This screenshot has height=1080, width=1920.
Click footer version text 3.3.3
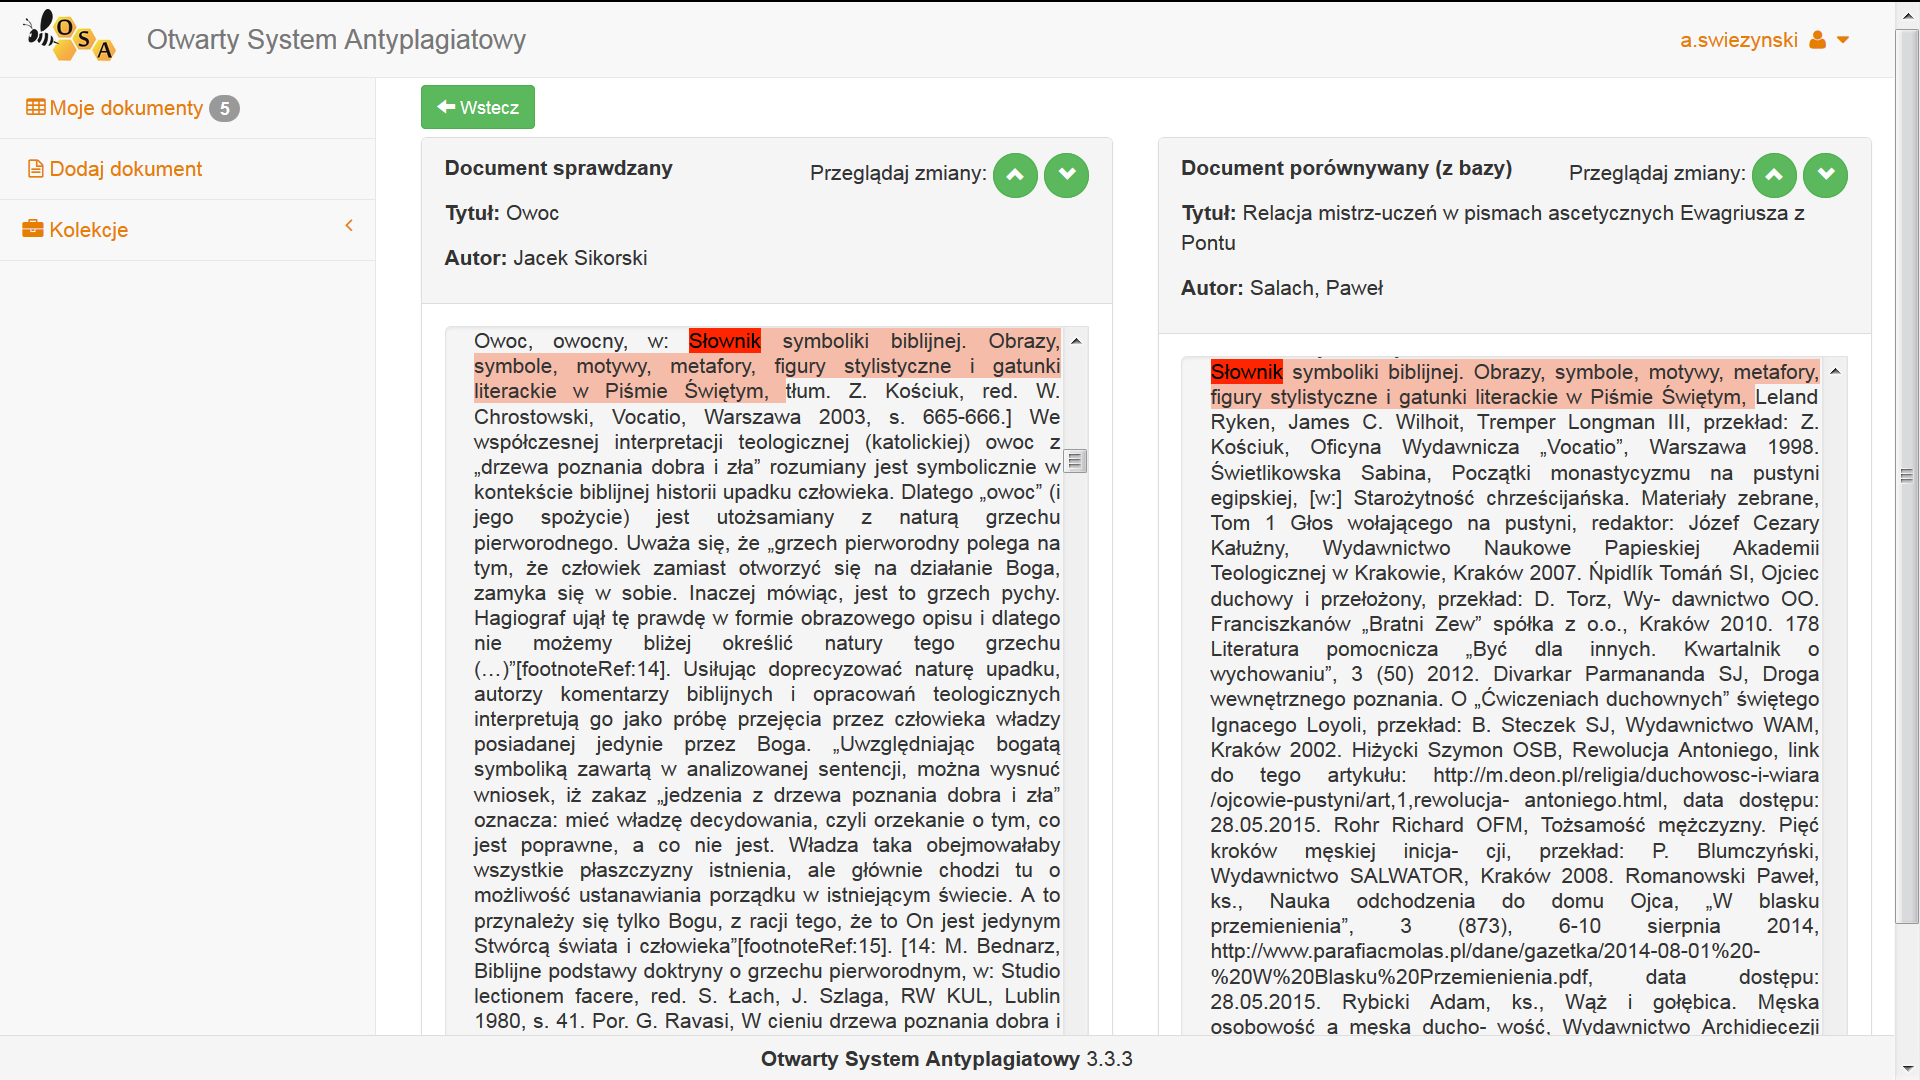coord(1109,1059)
